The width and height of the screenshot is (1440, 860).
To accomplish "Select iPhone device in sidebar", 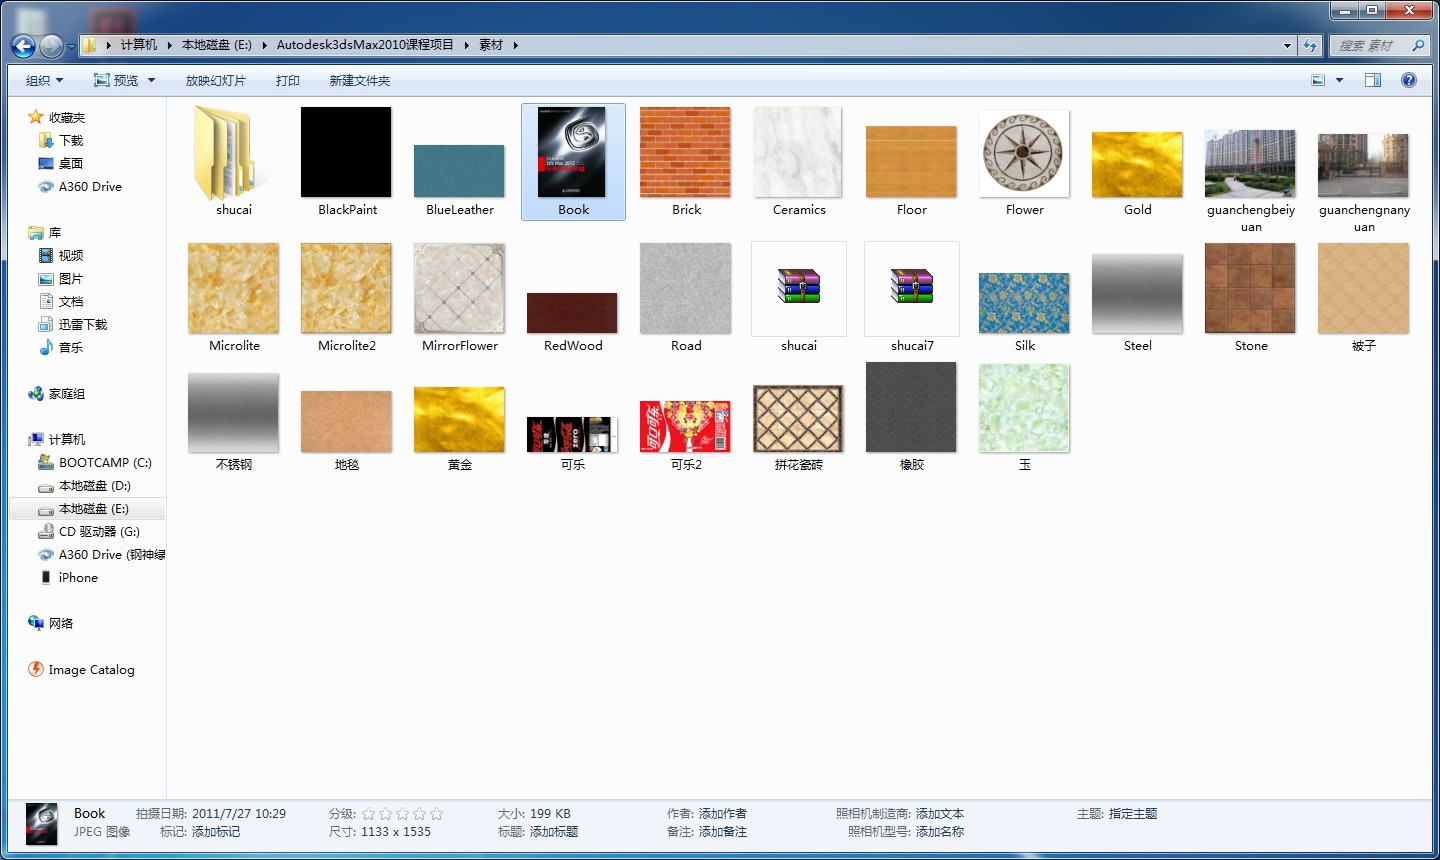I will pos(78,578).
